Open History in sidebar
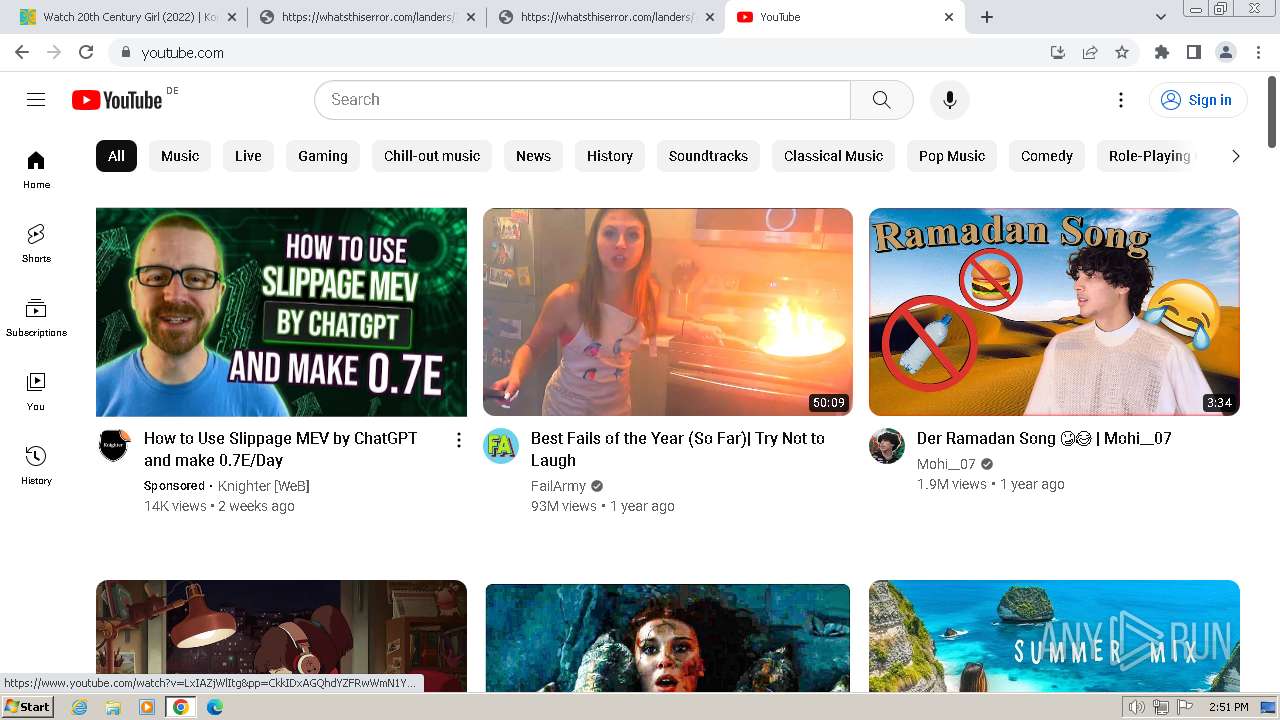The height and width of the screenshot is (720, 1280). pyautogui.click(x=36, y=466)
